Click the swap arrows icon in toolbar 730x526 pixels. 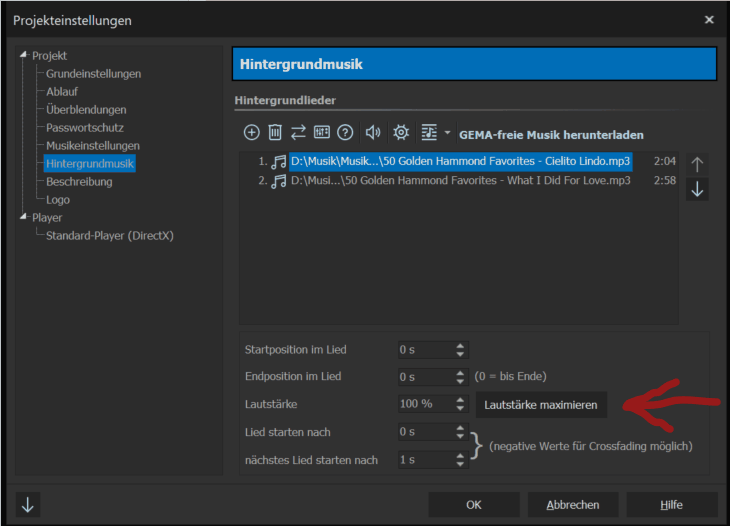(298, 132)
